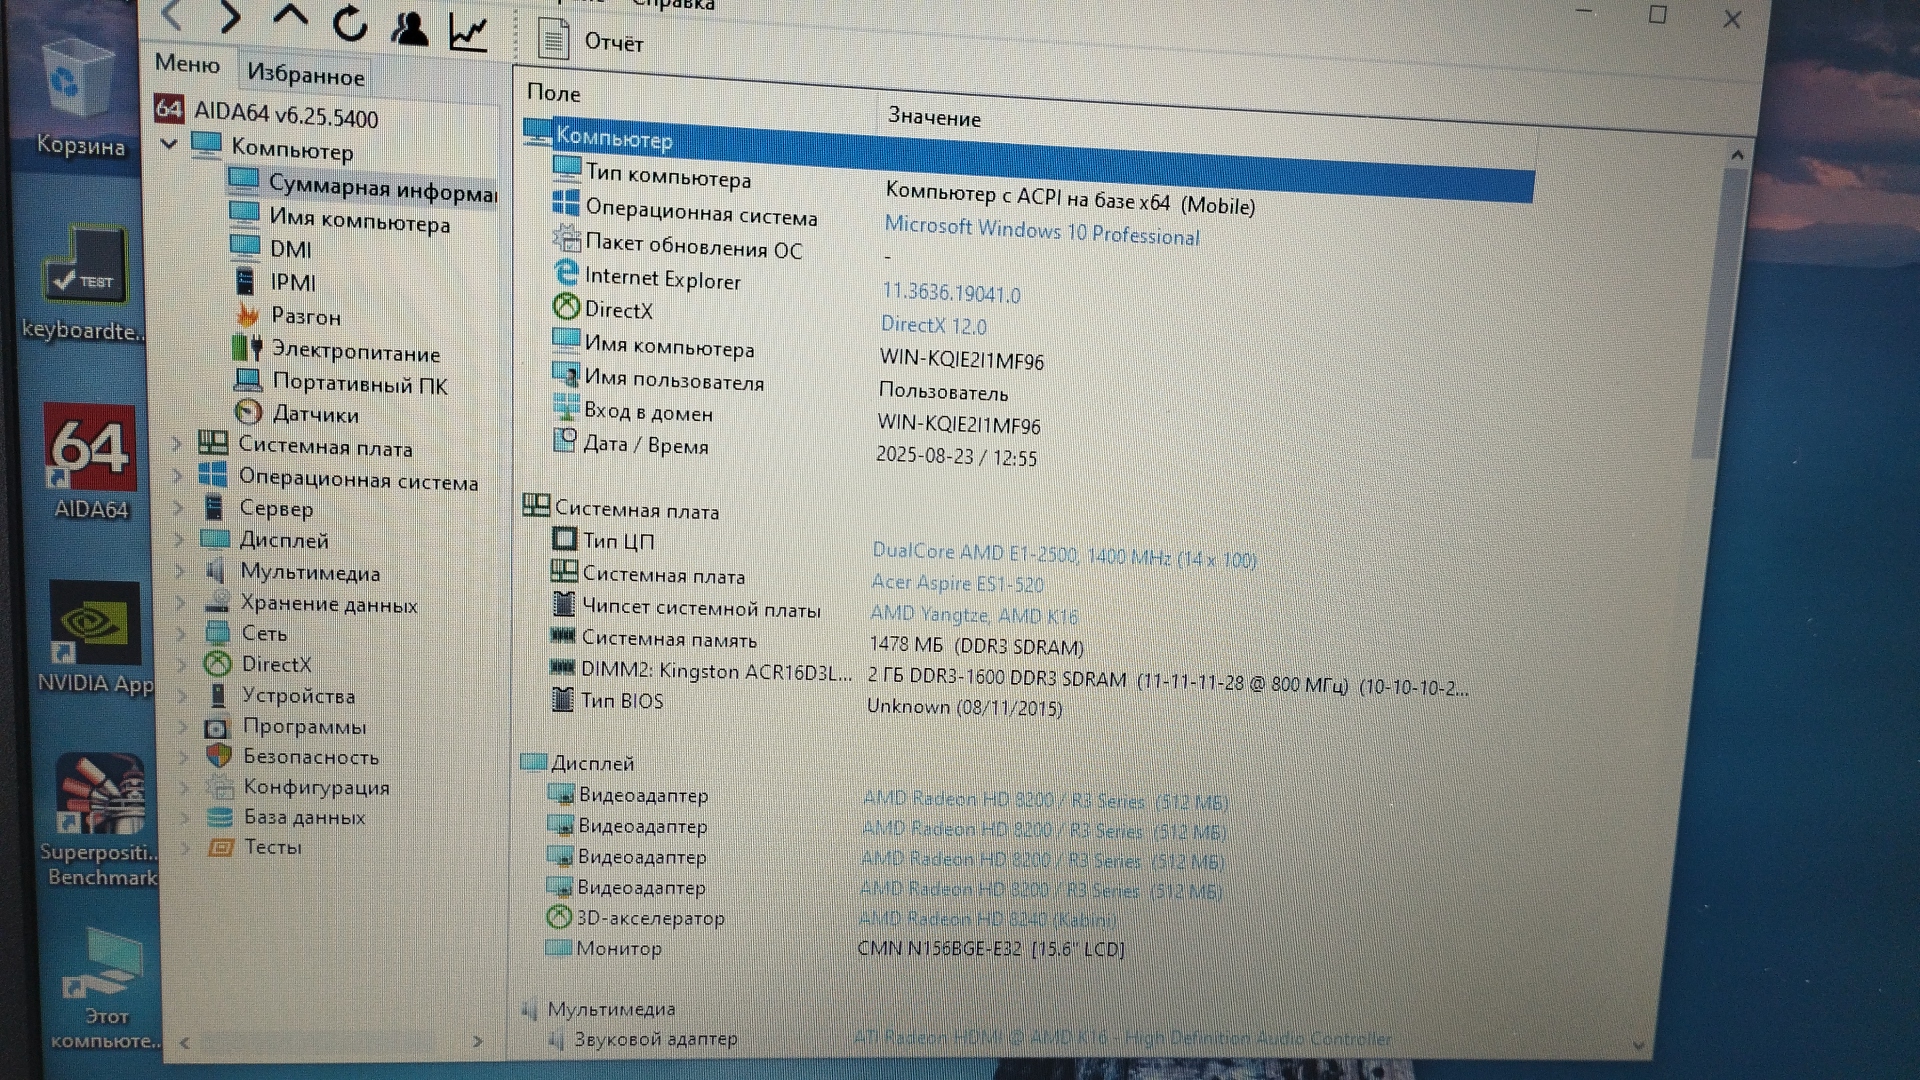Expand the Дисплей tree node
This screenshot has height=1080, width=1920.
pos(179,540)
